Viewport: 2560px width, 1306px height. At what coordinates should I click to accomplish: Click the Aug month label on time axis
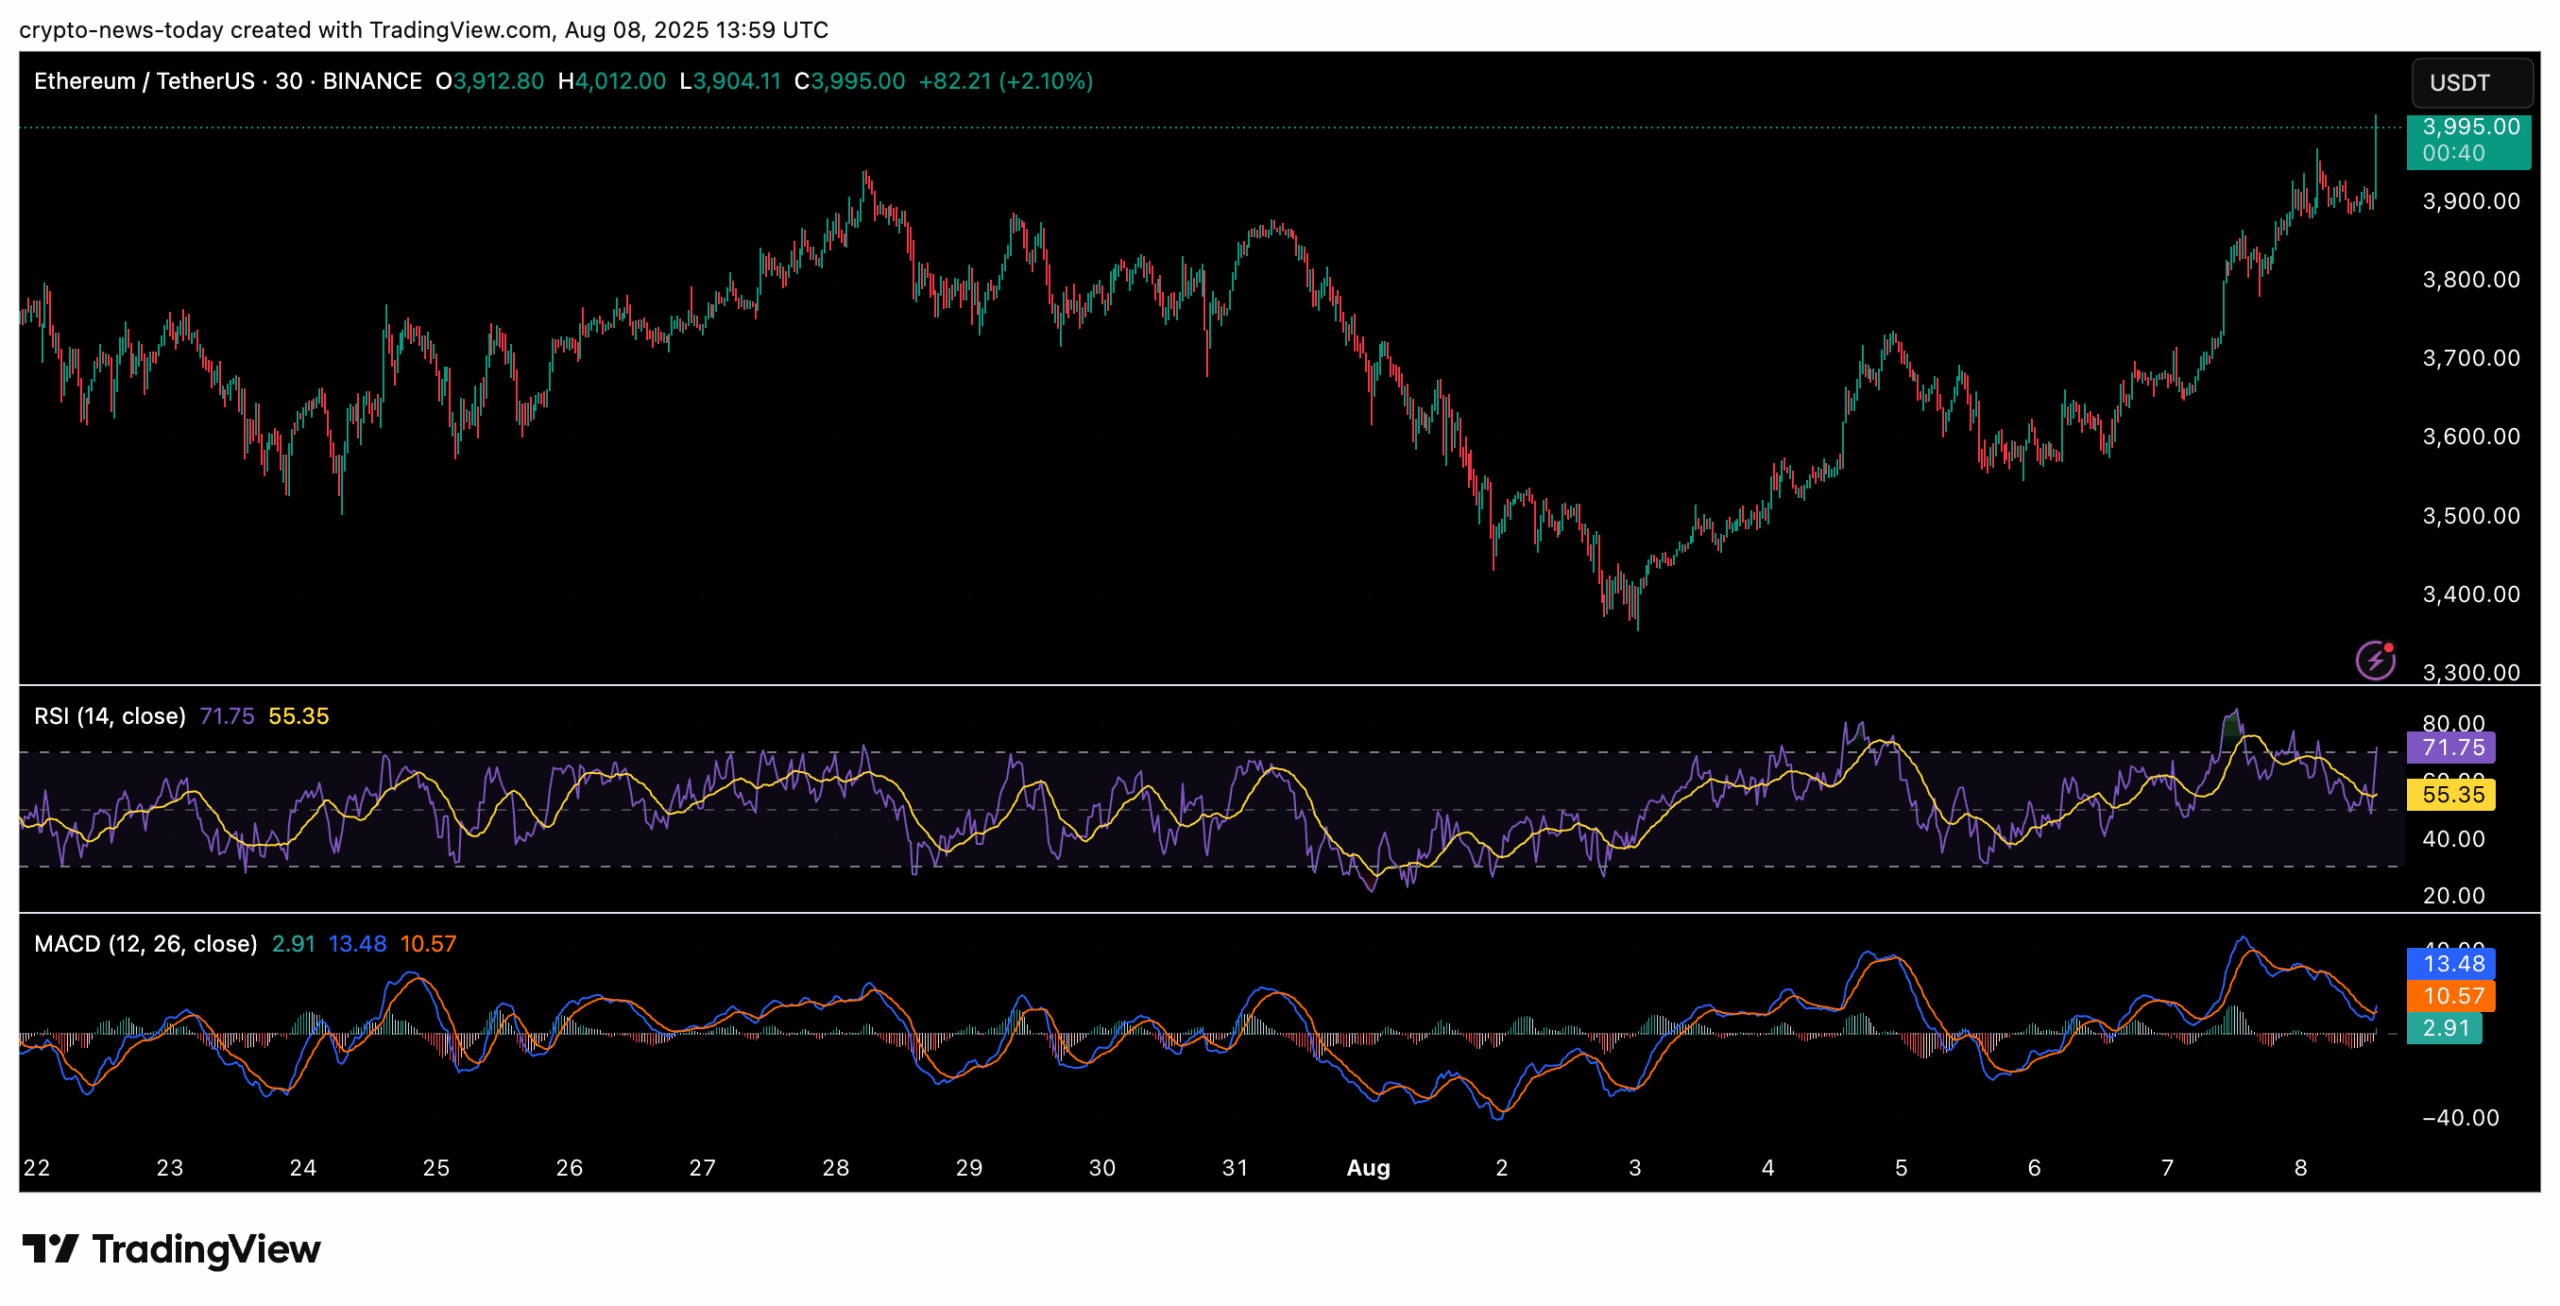(x=1367, y=1167)
